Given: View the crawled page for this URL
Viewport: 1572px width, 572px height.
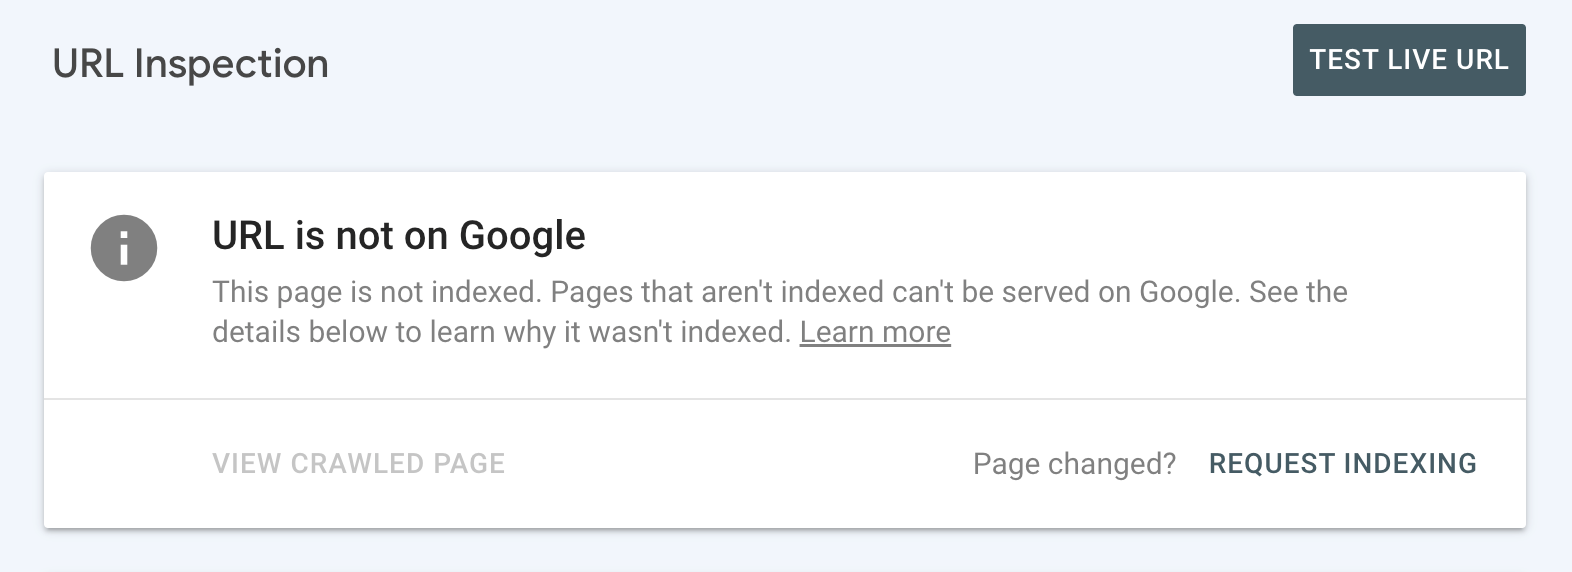Looking at the screenshot, I should pyautogui.click(x=358, y=464).
